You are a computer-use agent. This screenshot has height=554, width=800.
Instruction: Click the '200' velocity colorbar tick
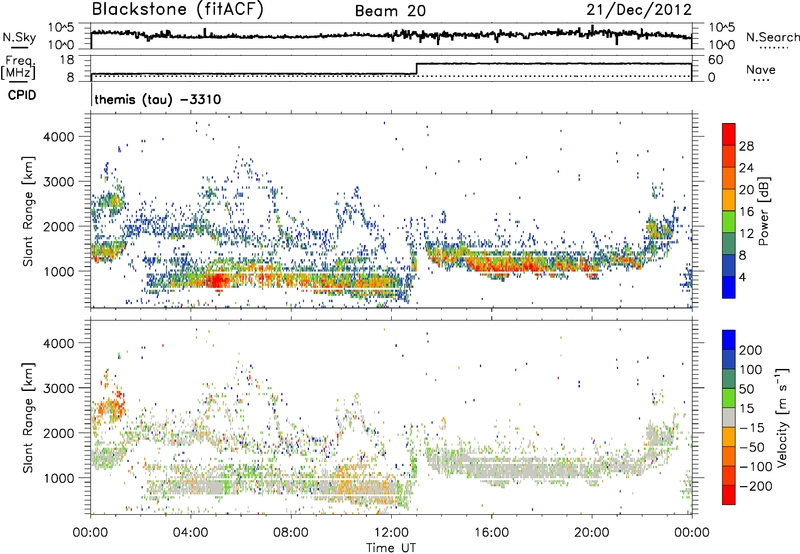(x=751, y=350)
